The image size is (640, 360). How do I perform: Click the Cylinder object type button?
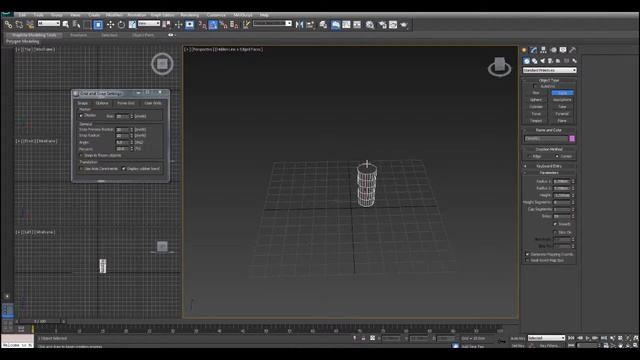pos(536,107)
